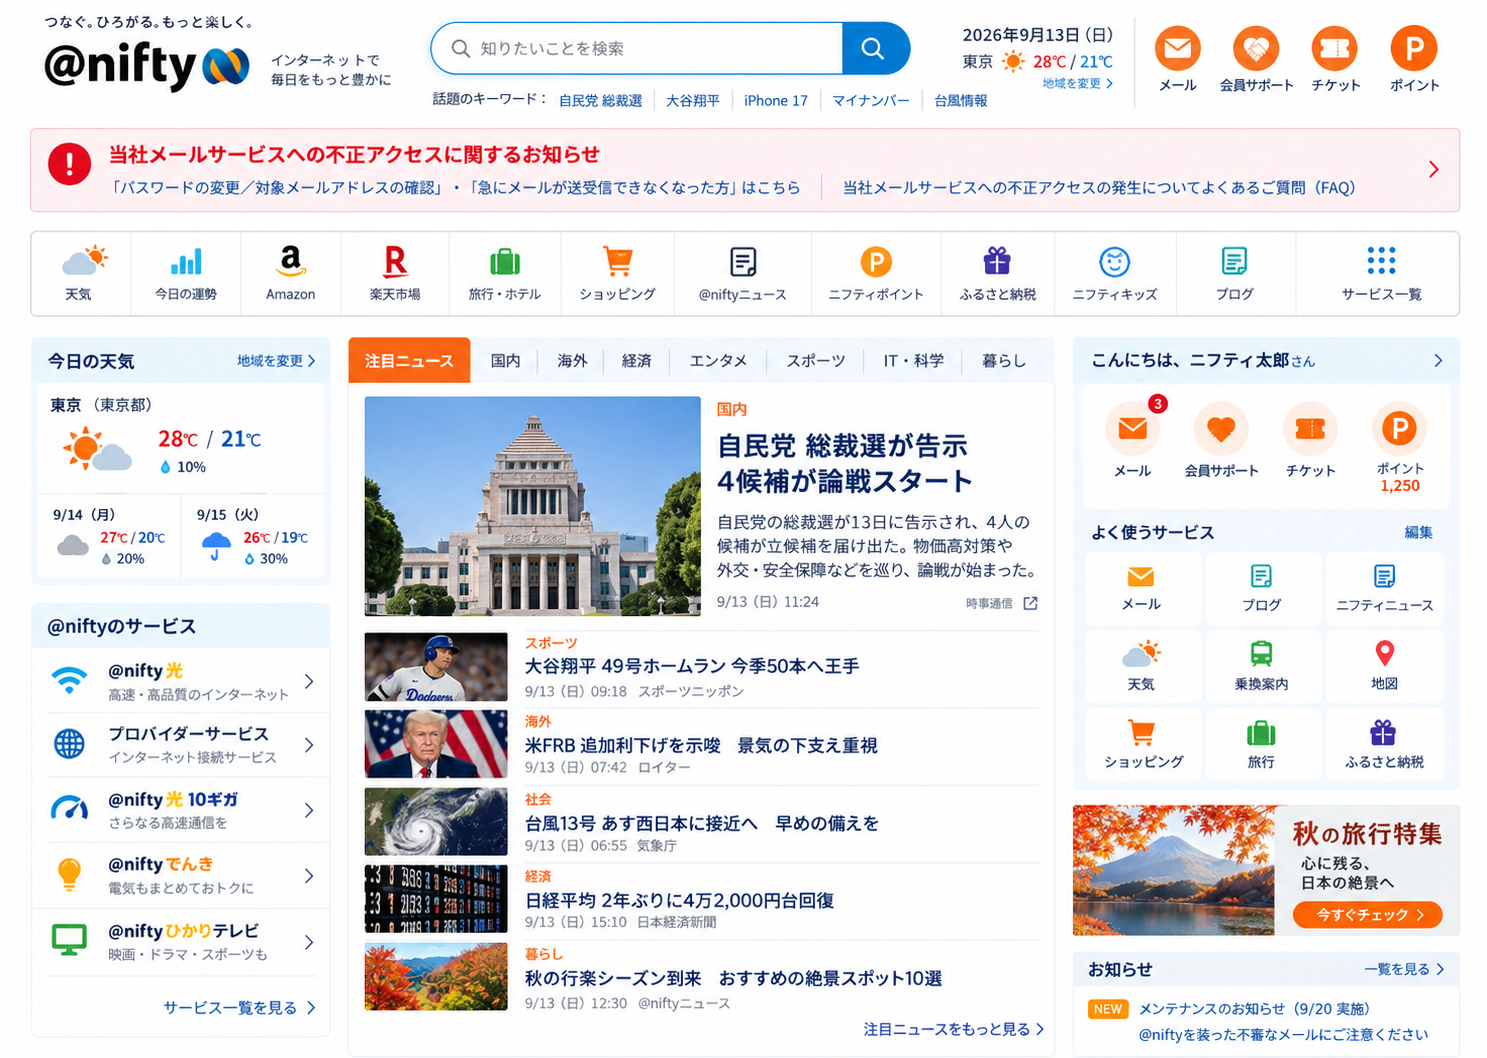Click サービス一覧を見る link
1487x1058 pixels.
tap(239, 1008)
